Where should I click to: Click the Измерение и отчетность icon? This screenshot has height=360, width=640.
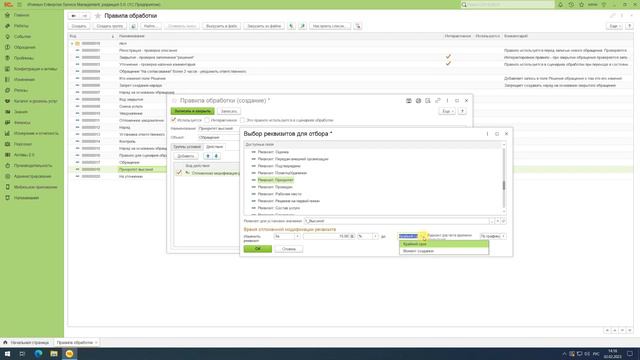[7, 133]
